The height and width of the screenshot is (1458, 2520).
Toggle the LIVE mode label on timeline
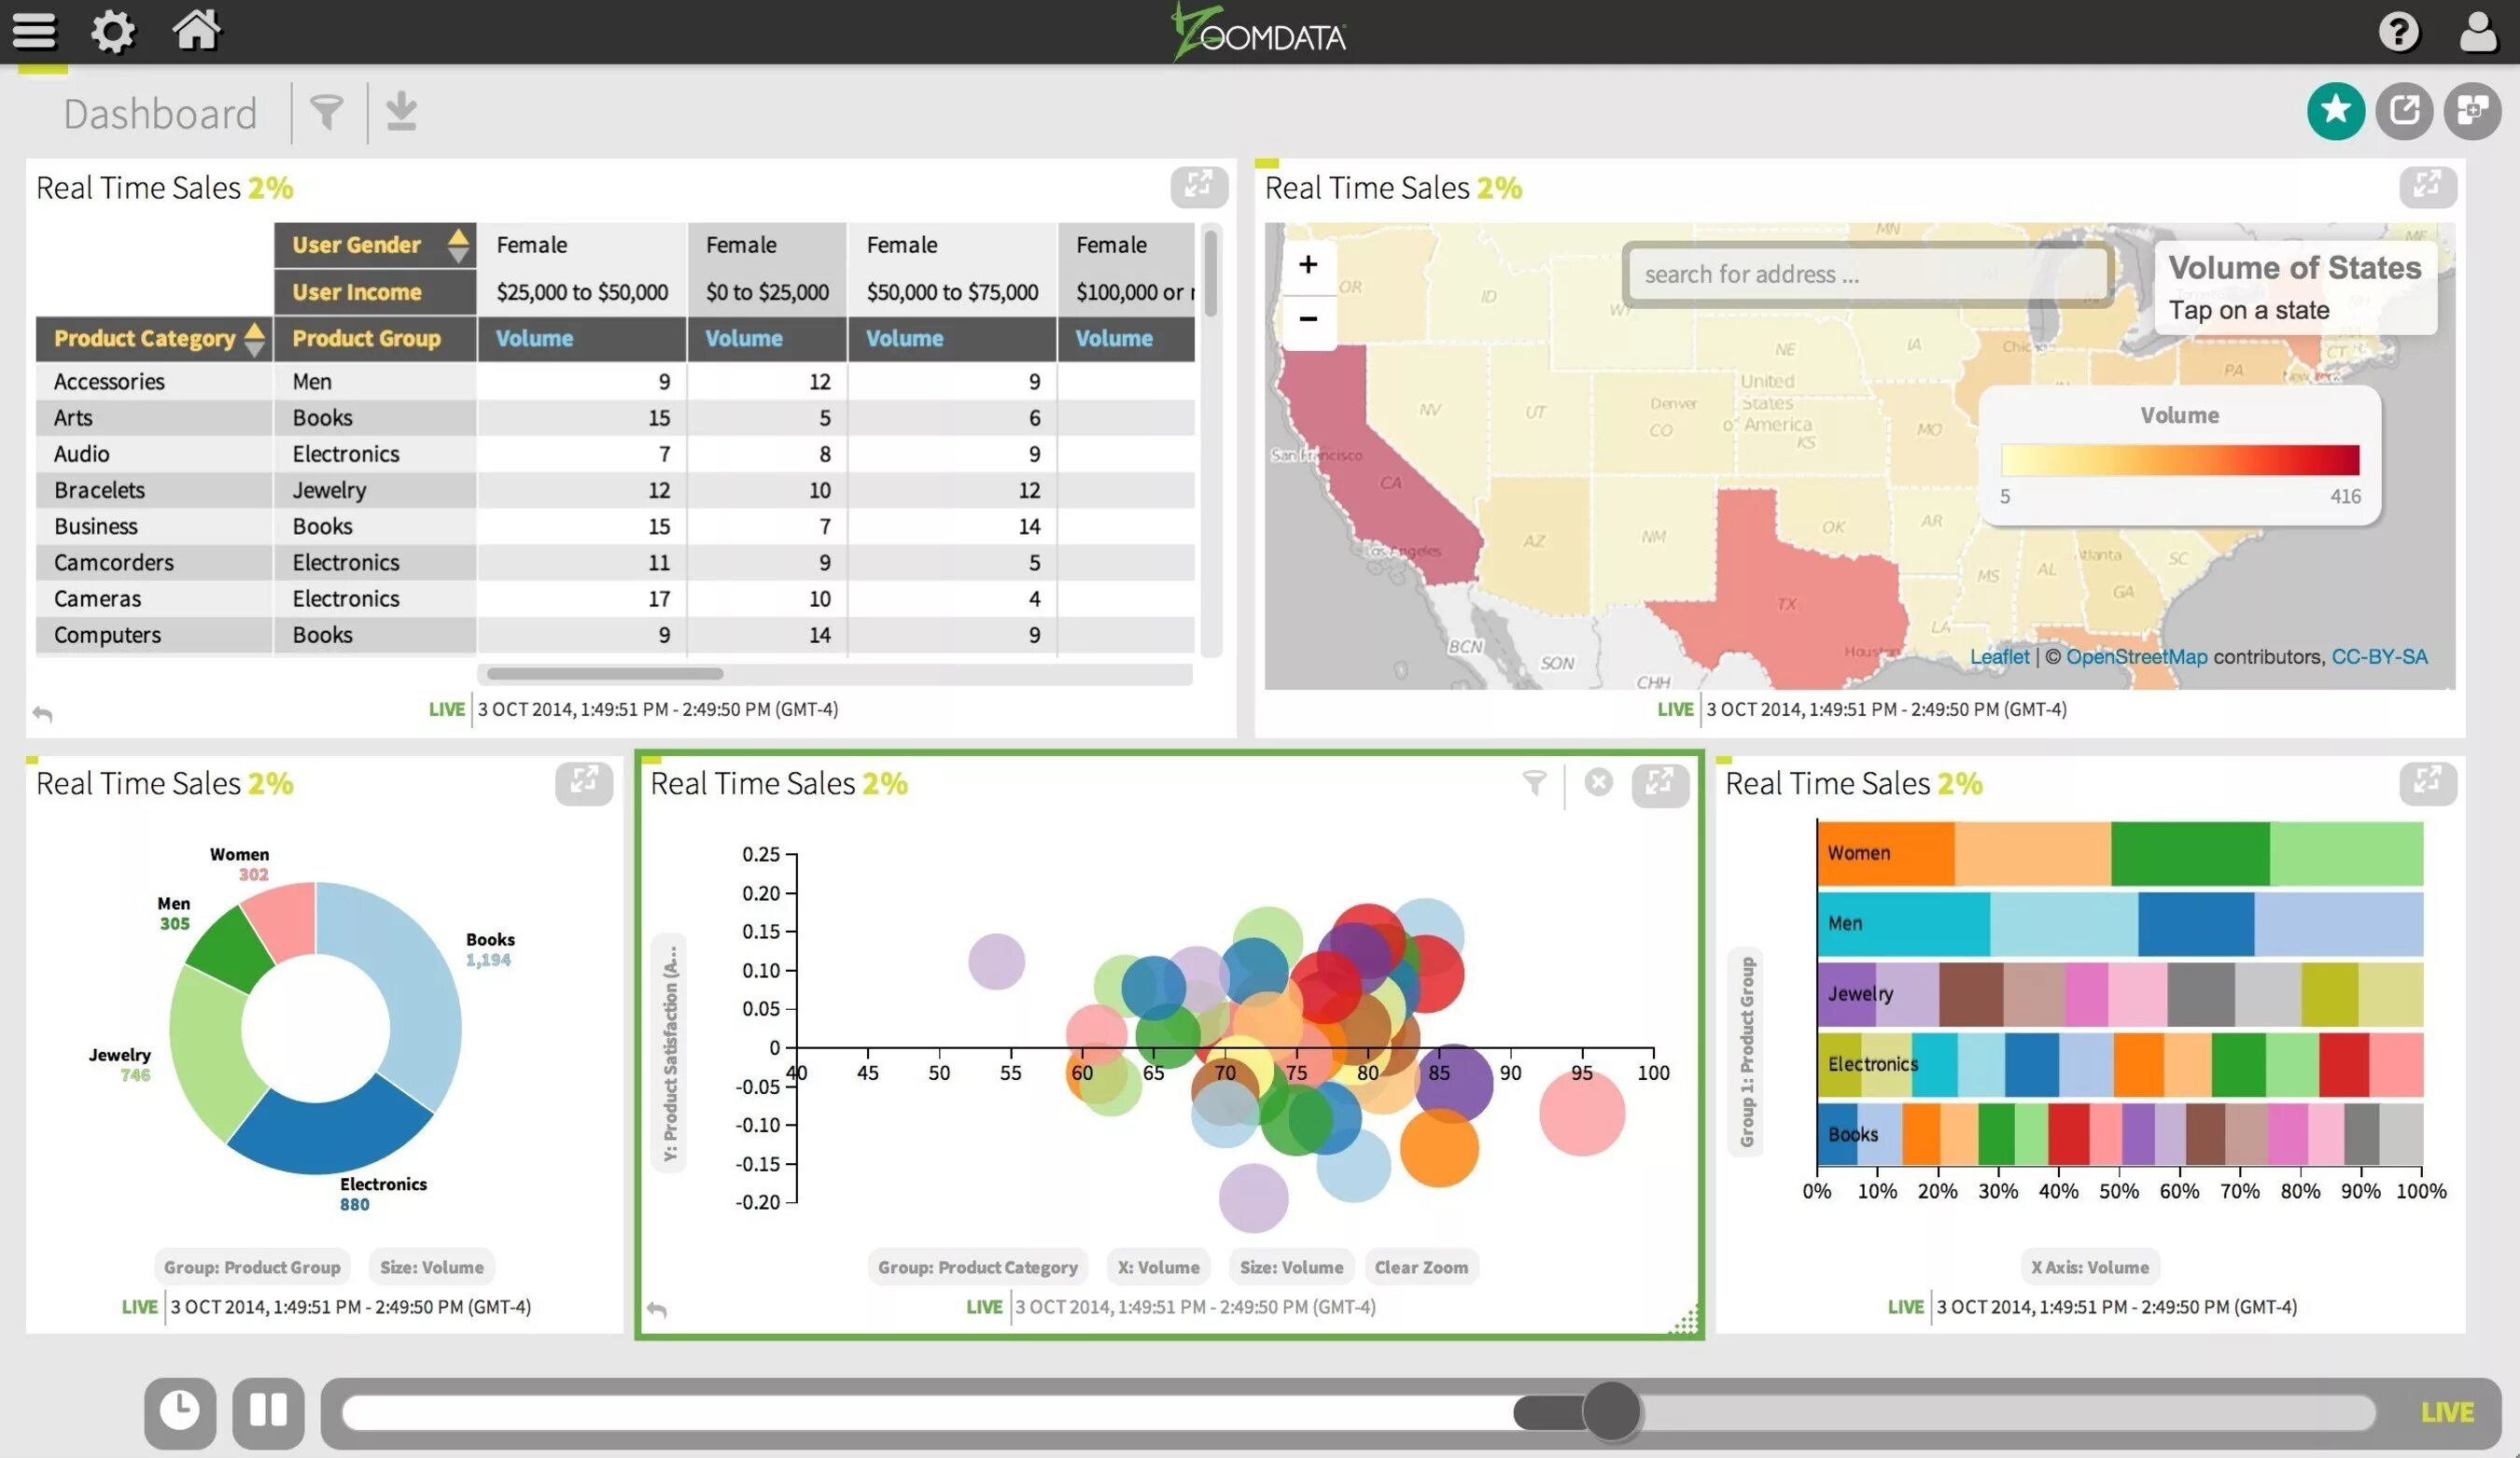click(x=2446, y=1412)
